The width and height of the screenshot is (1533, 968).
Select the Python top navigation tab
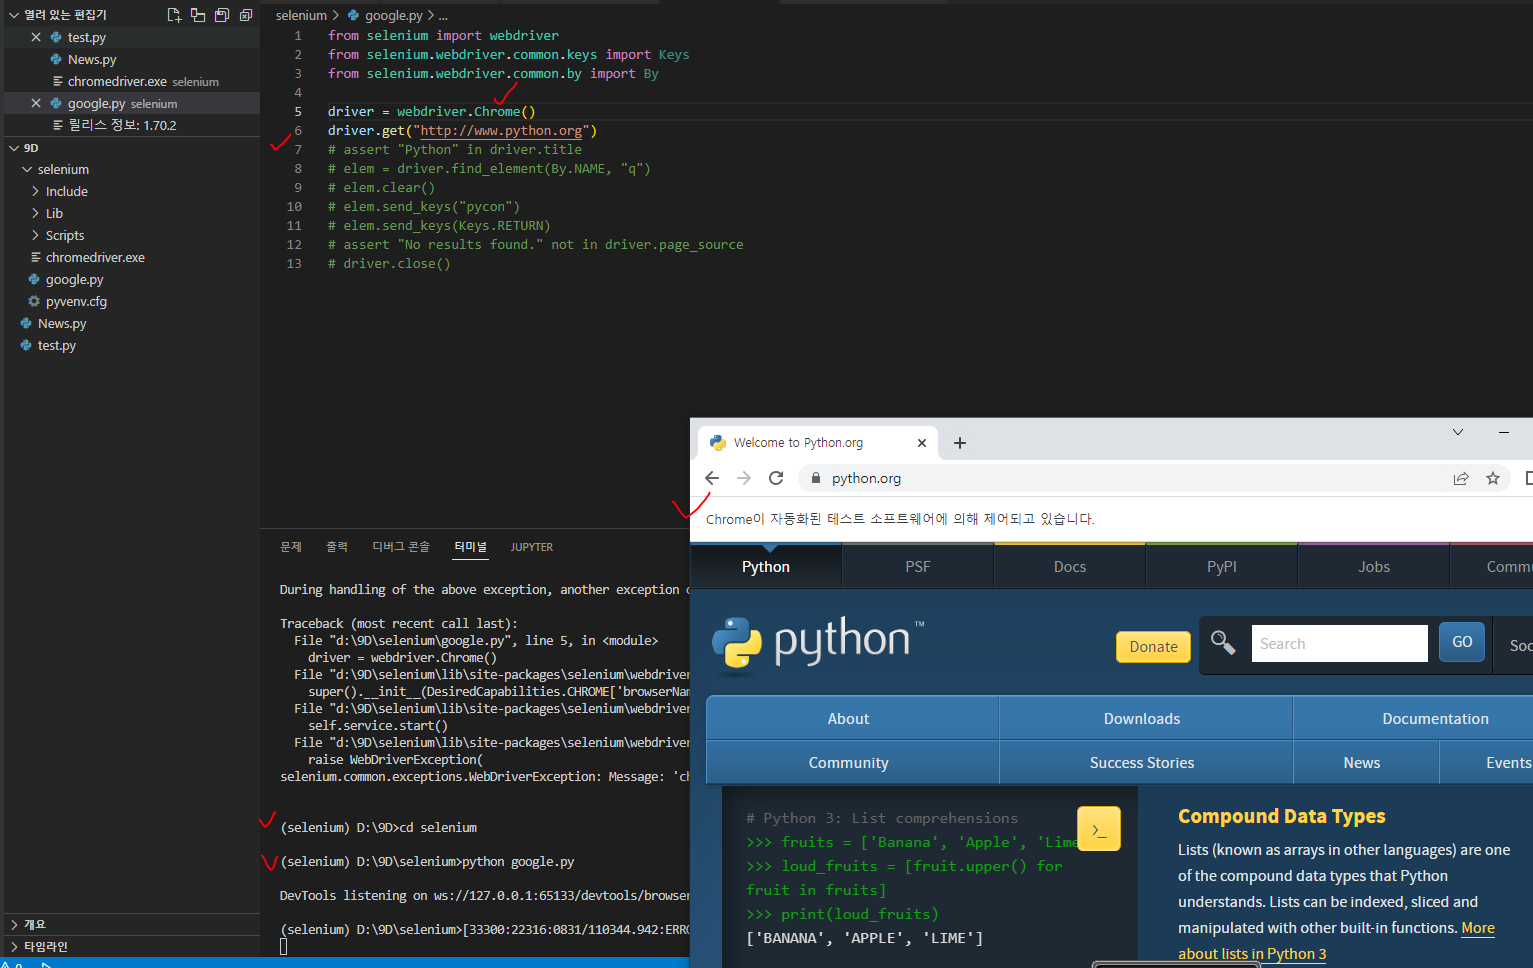(x=766, y=566)
